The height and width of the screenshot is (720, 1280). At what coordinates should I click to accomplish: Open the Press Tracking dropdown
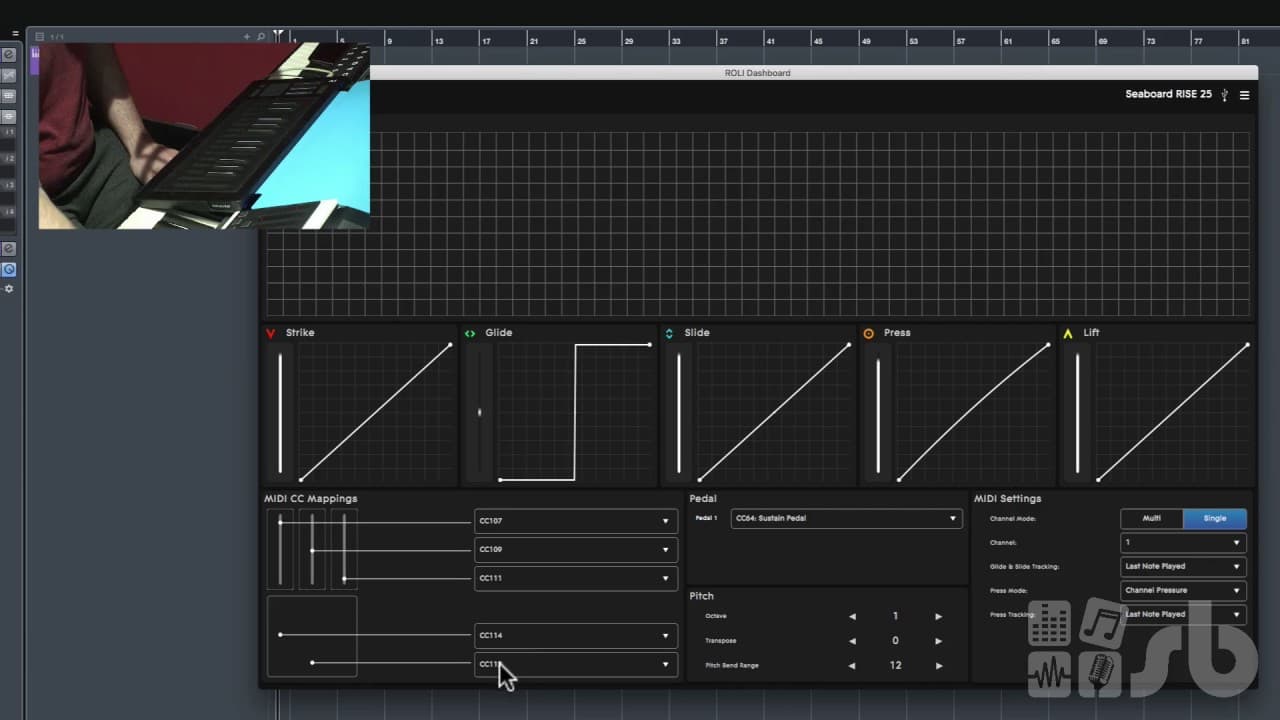point(1184,614)
